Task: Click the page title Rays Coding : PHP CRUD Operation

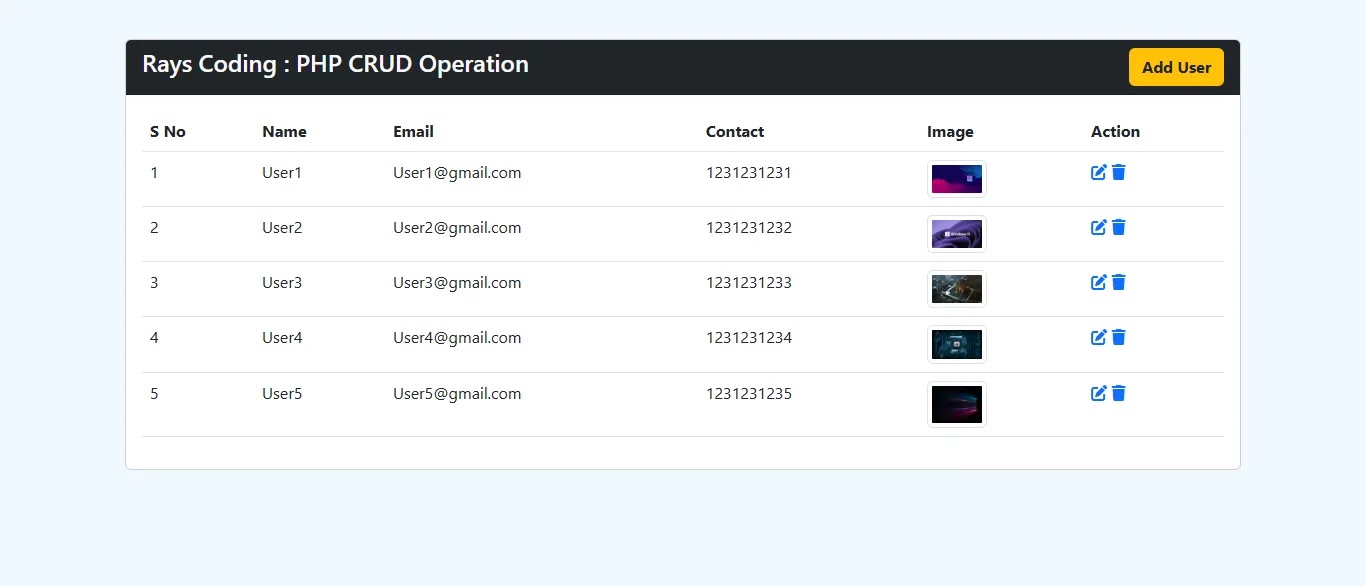Action: pos(335,64)
